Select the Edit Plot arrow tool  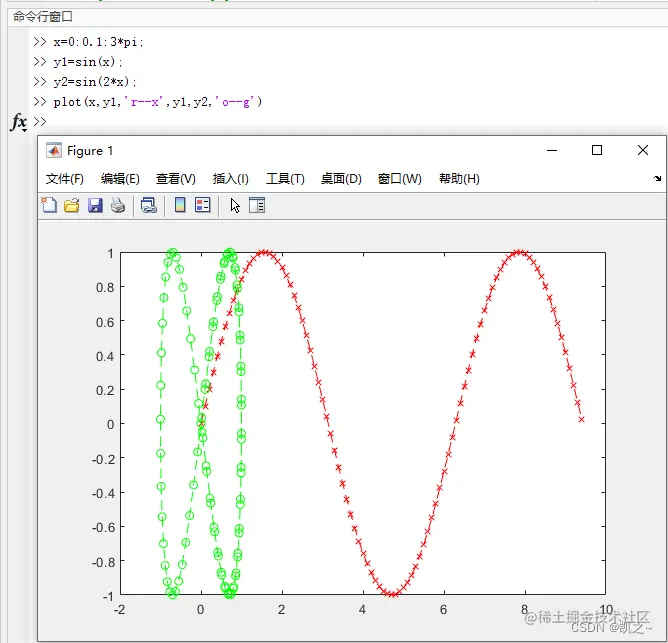pos(235,206)
